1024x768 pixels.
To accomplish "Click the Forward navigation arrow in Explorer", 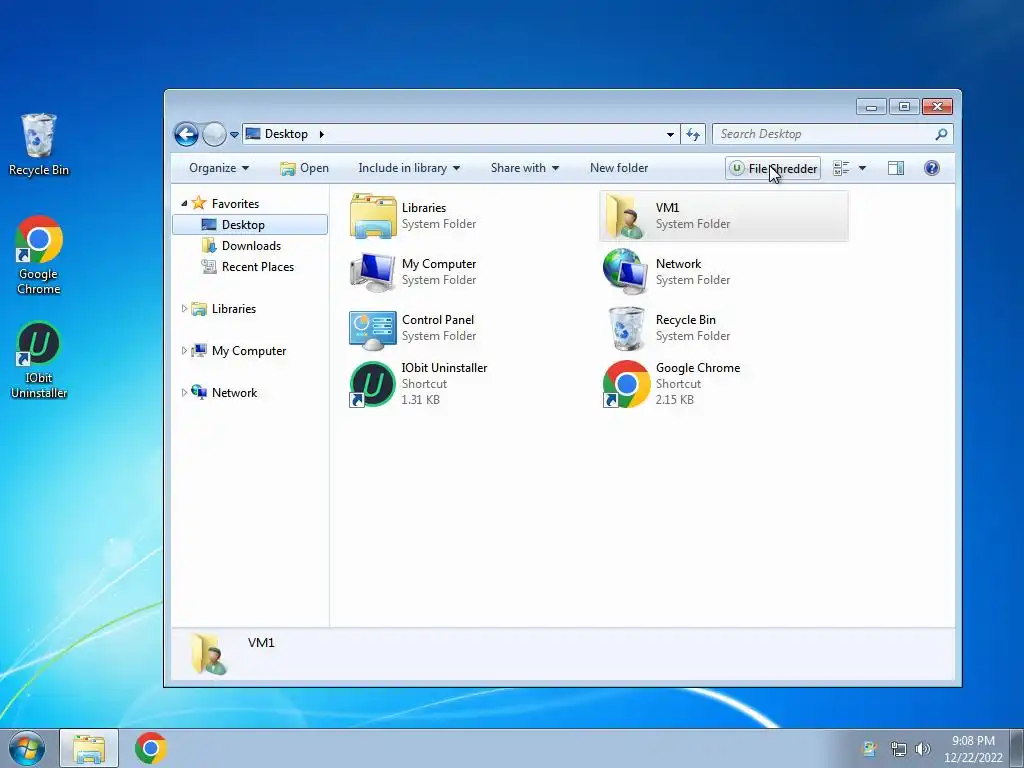I will pos(214,135).
